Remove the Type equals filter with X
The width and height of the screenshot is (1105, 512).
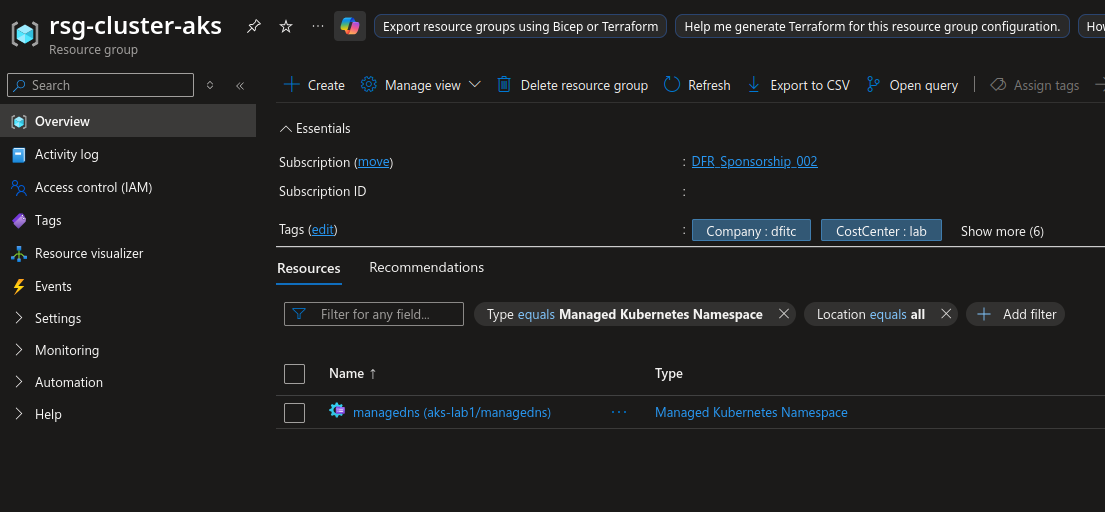(x=783, y=314)
